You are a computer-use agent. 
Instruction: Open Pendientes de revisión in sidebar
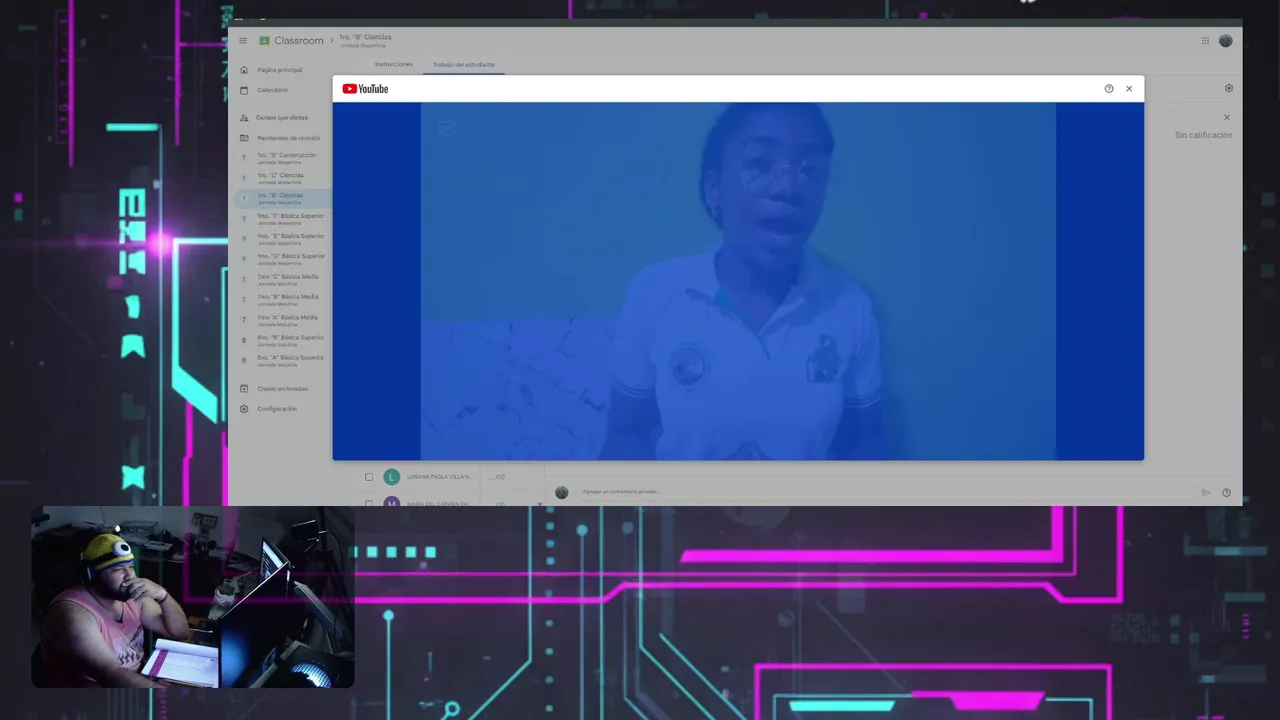pos(288,138)
